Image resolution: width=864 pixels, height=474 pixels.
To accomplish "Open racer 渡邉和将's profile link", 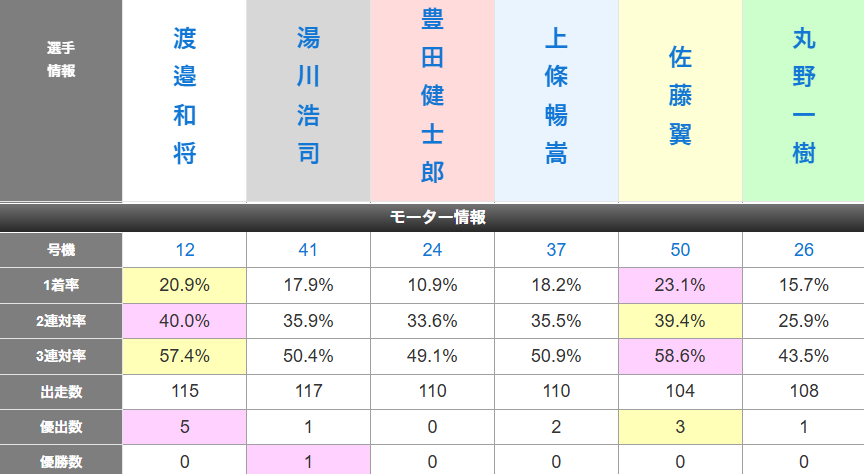I will point(185,96).
